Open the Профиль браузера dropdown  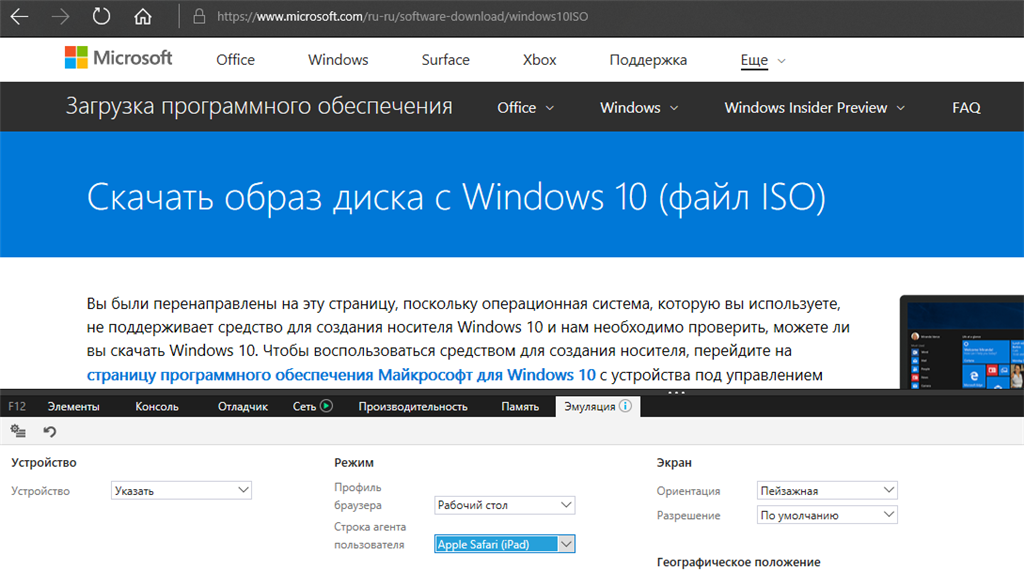click(504, 505)
